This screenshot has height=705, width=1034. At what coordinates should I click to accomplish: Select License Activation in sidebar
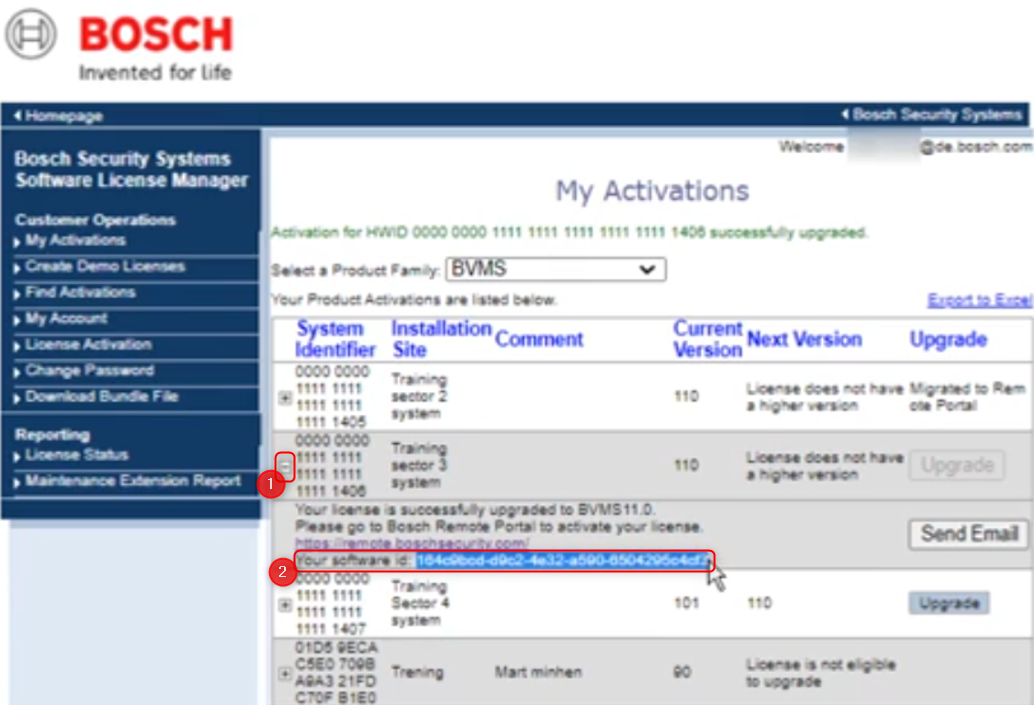[88, 345]
